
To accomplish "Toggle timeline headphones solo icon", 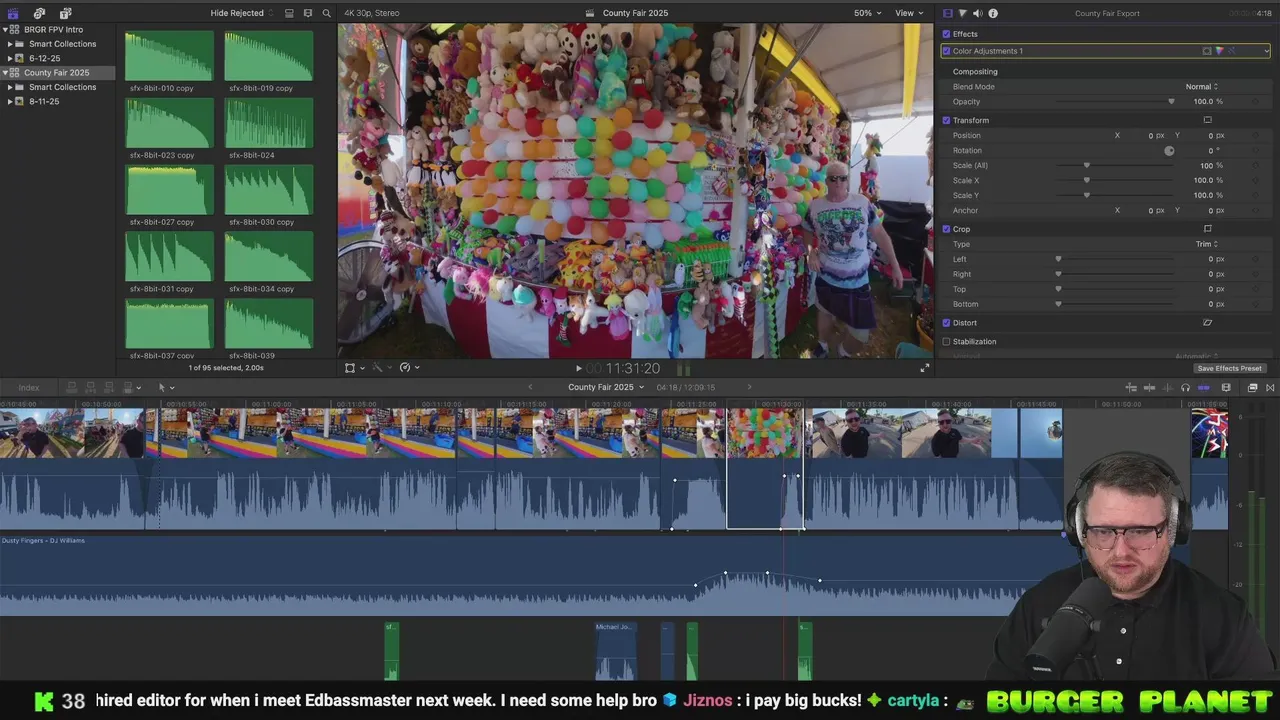I will coord(1185,387).
